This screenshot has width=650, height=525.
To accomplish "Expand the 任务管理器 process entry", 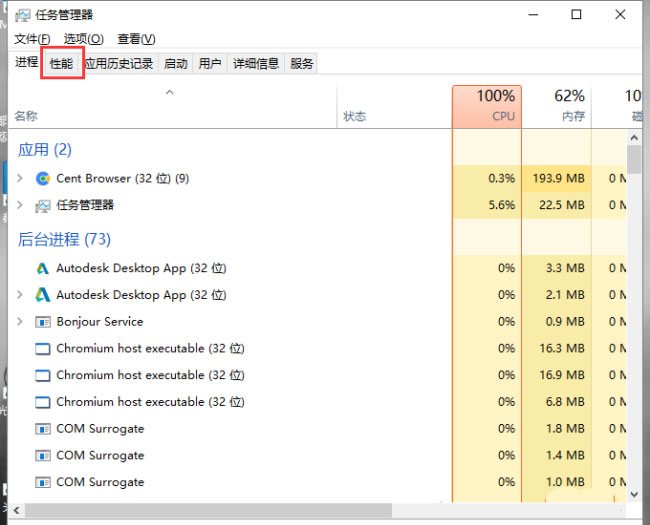I will click(x=20, y=205).
